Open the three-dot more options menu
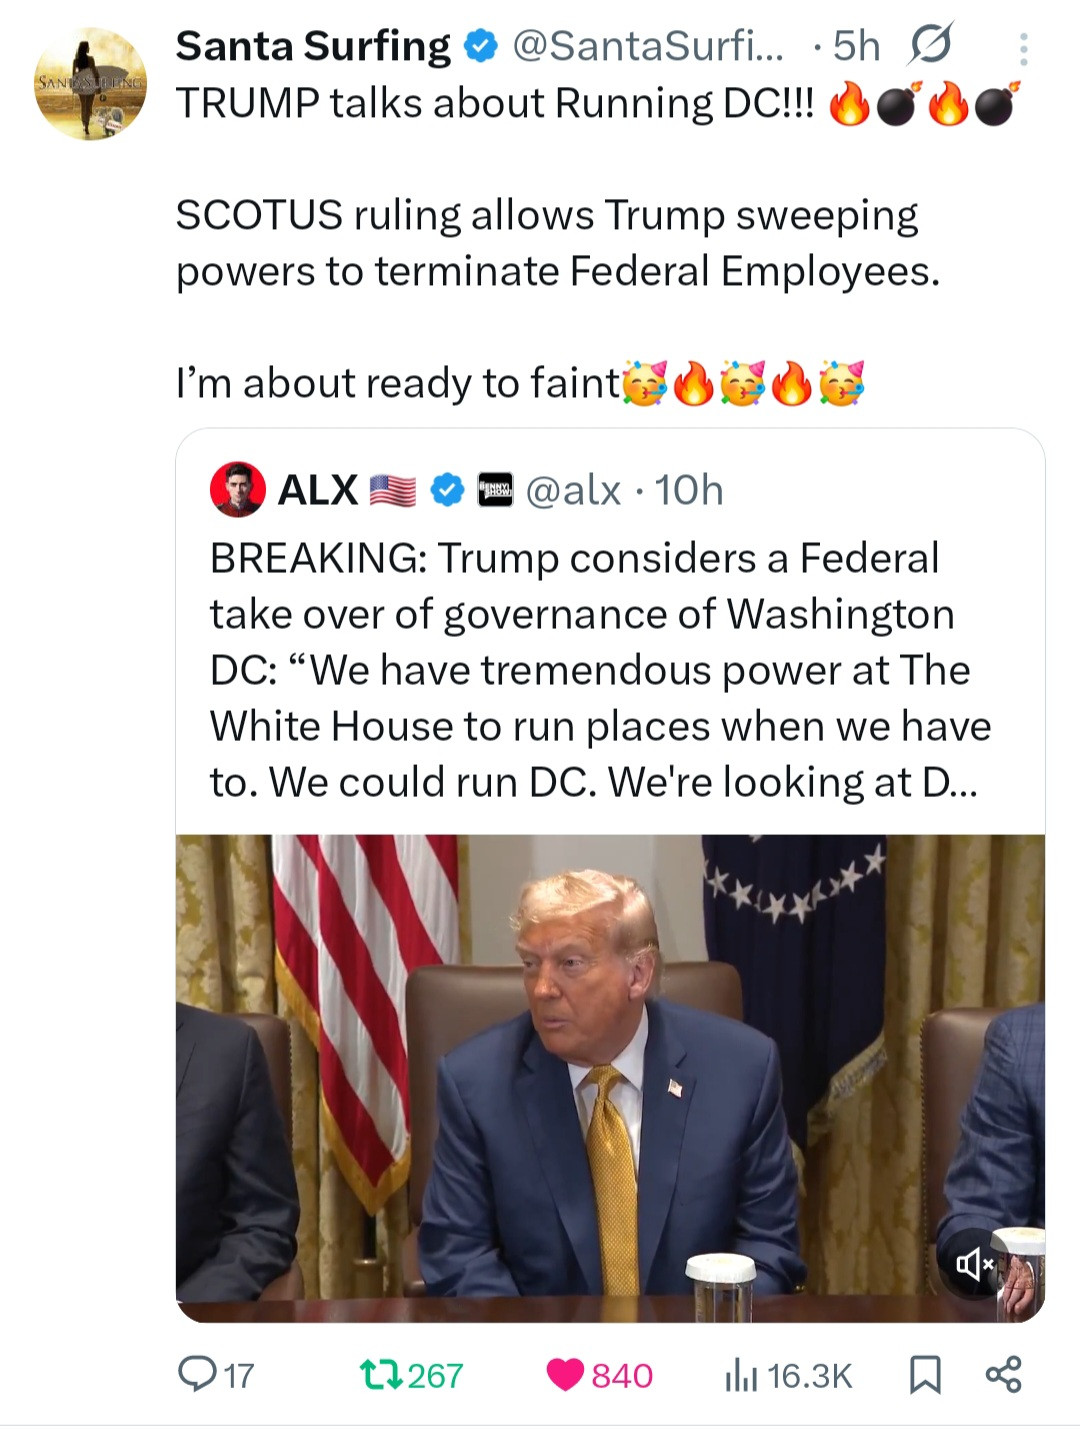This screenshot has height=1429, width=1080. pyautogui.click(x=1023, y=50)
